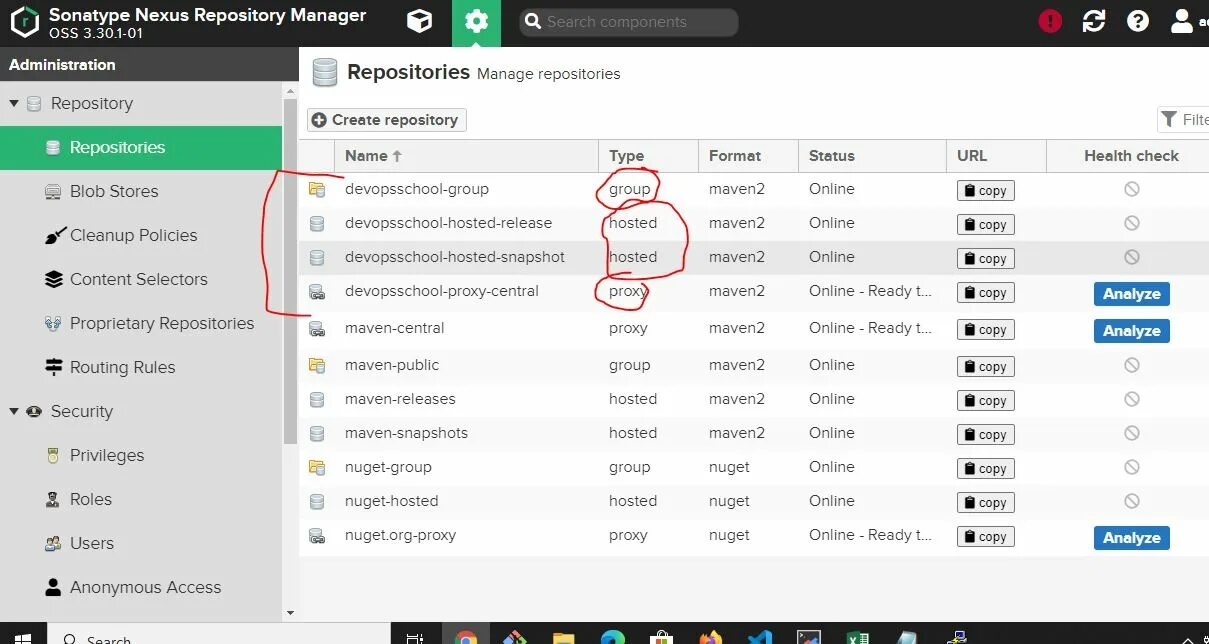1209x644 pixels.
Task: Sort by the Name column header
Action: click(x=467, y=156)
